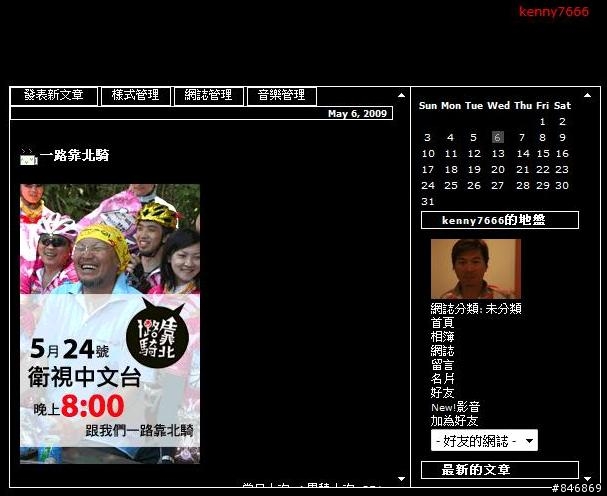Select day 31 in the calendar
This screenshot has height=496, width=607.
(428, 201)
